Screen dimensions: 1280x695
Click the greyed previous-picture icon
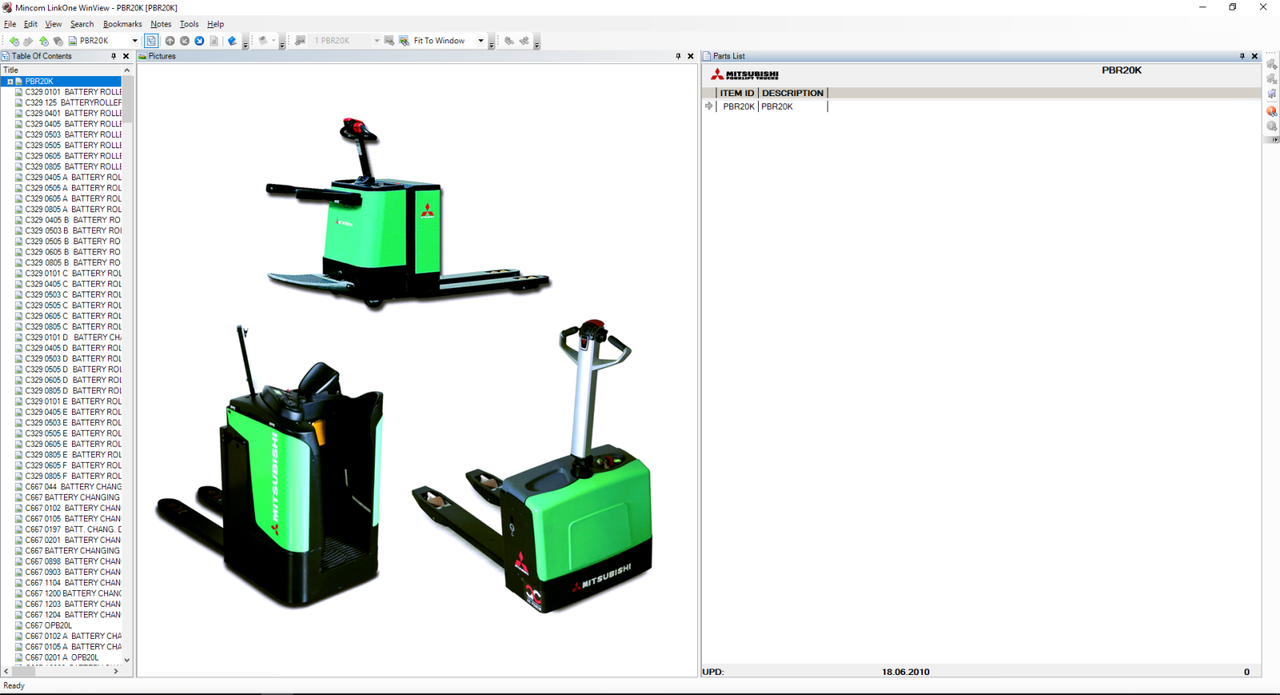click(389, 41)
